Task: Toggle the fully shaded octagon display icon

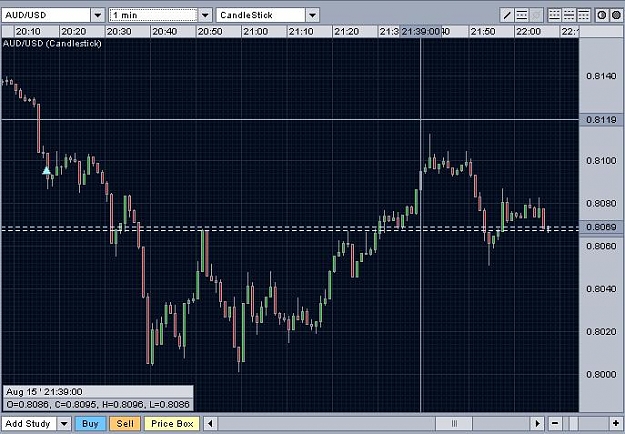Action: pyautogui.click(x=616, y=16)
